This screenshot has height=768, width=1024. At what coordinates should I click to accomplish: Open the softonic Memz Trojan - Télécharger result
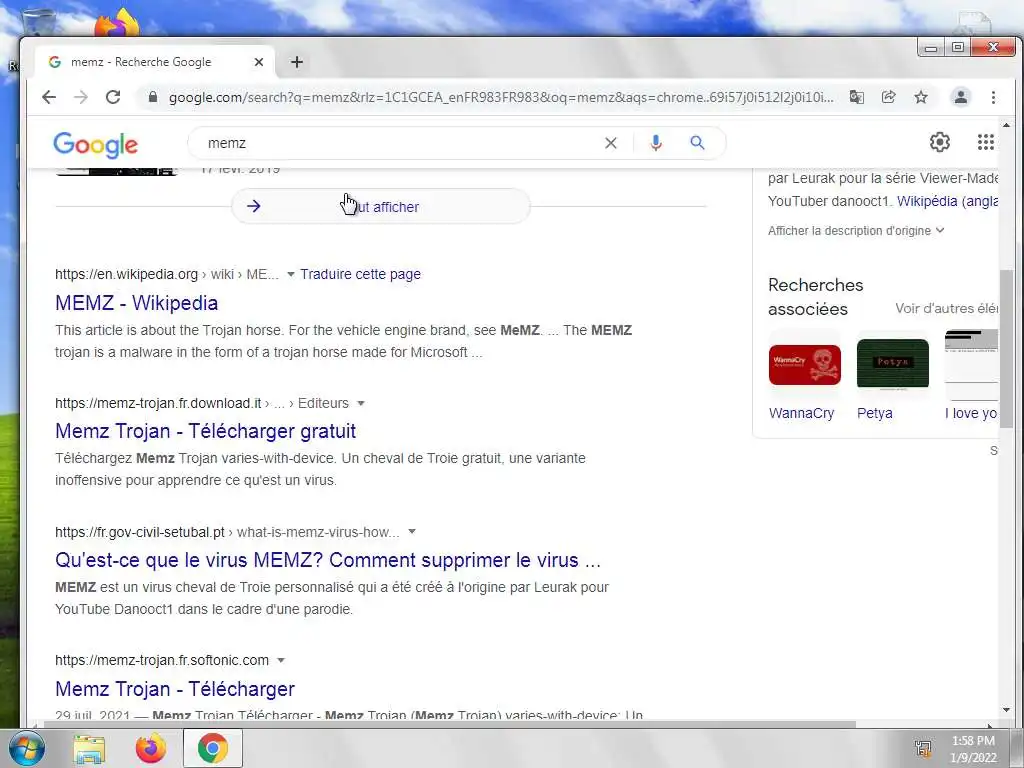coord(175,689)
